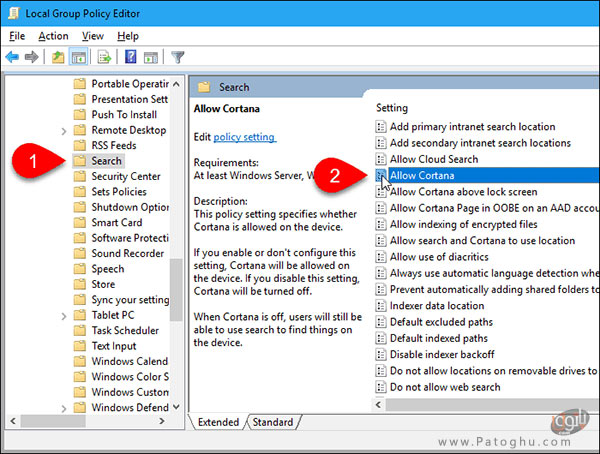Click policy icon beside Allow Cloud Search
600x454 pixels.
coord(381,159)
